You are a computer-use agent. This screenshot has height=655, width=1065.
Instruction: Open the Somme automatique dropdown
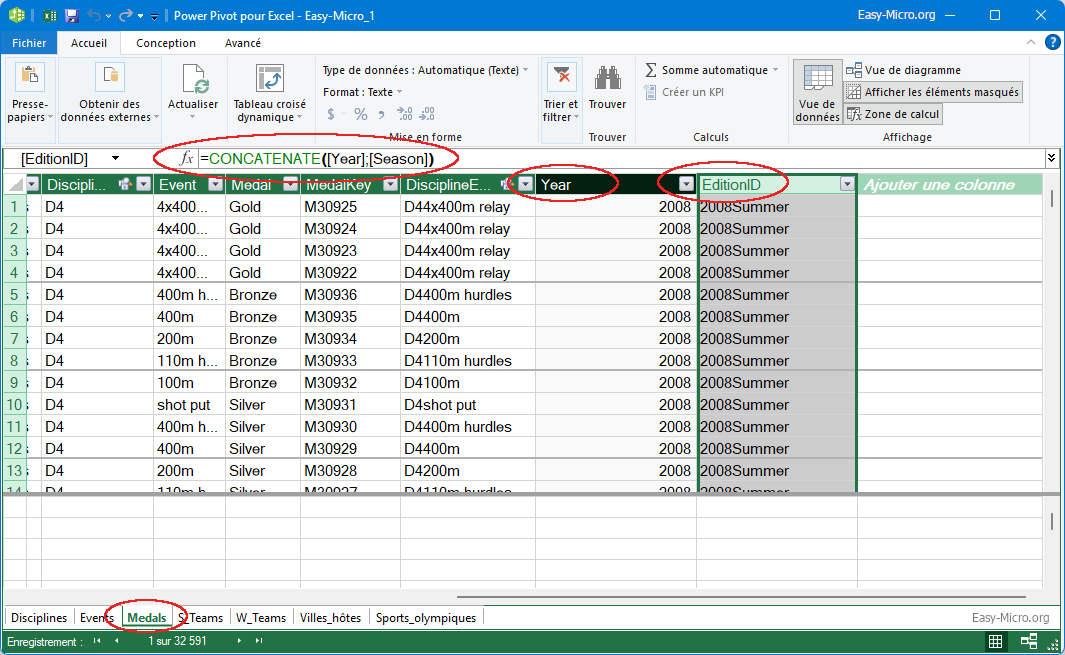[x=776, y=71]
